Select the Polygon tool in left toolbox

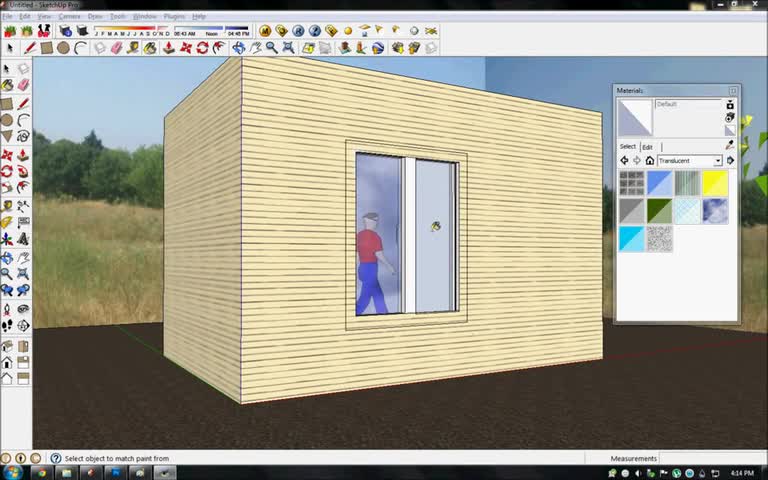coord(7,136)
